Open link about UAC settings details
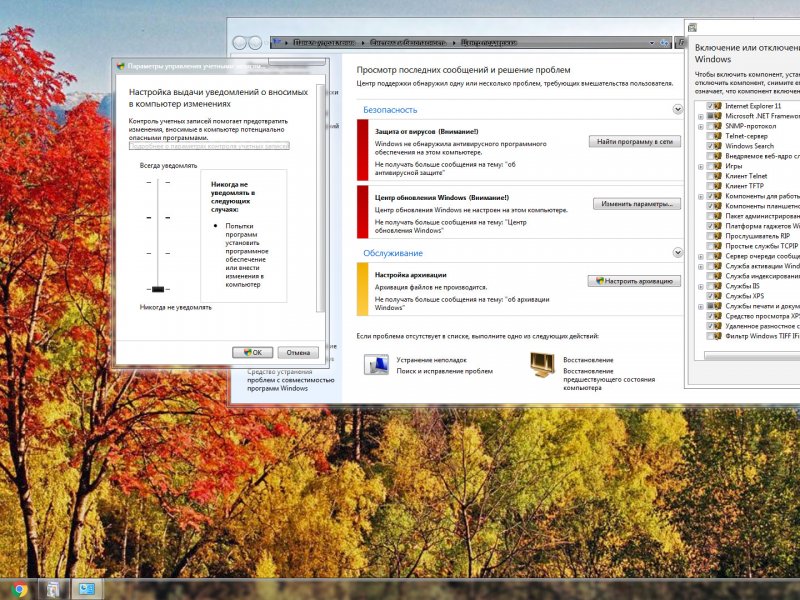Image resolution: width=800 pixels, height=600 pixels. (209, 146)
